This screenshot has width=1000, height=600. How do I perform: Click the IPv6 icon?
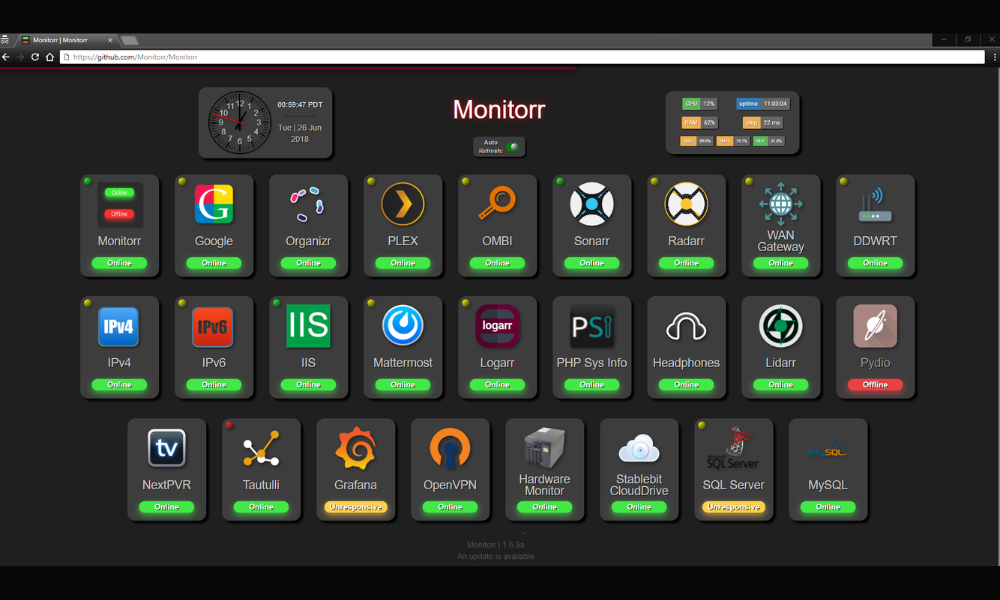(214, 326)
